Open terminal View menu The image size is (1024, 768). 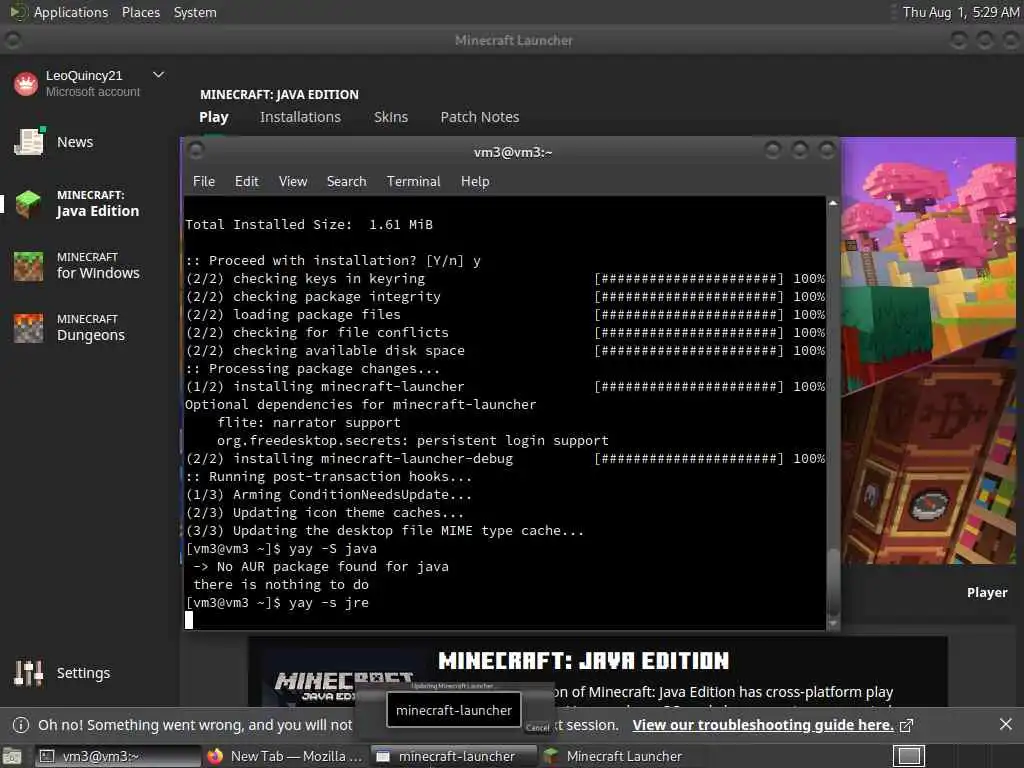click(293, 181)
